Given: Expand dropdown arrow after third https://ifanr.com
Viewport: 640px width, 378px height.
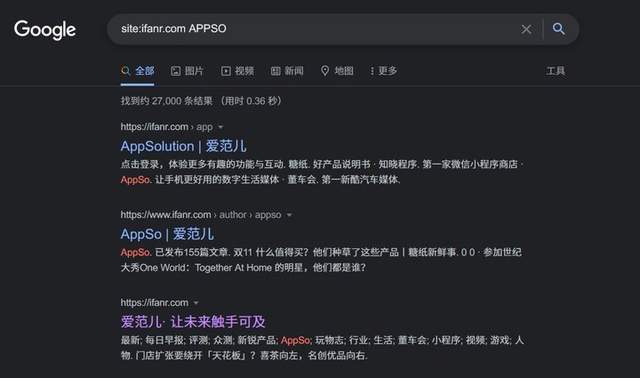Looking at the screenshot, I should point(196,303).
